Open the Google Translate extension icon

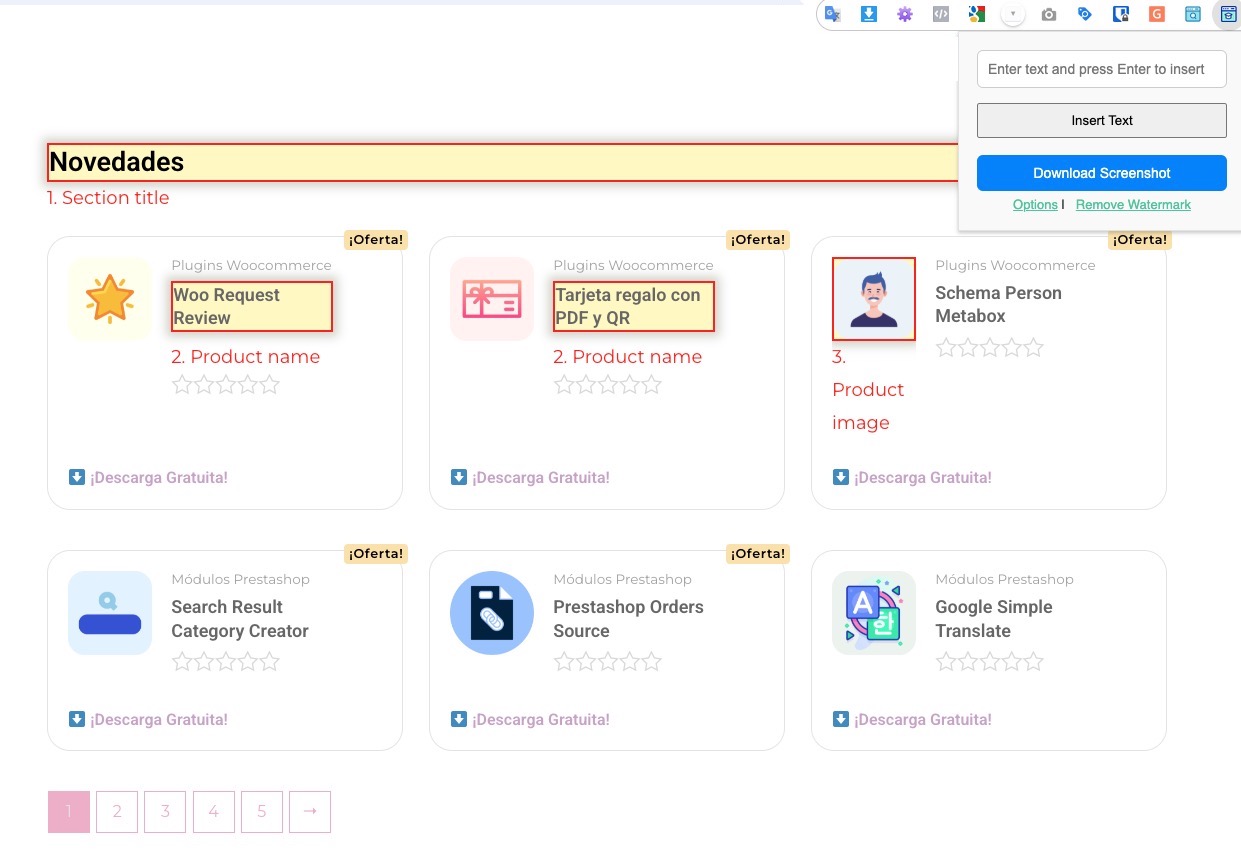click(x=832, y=14)
